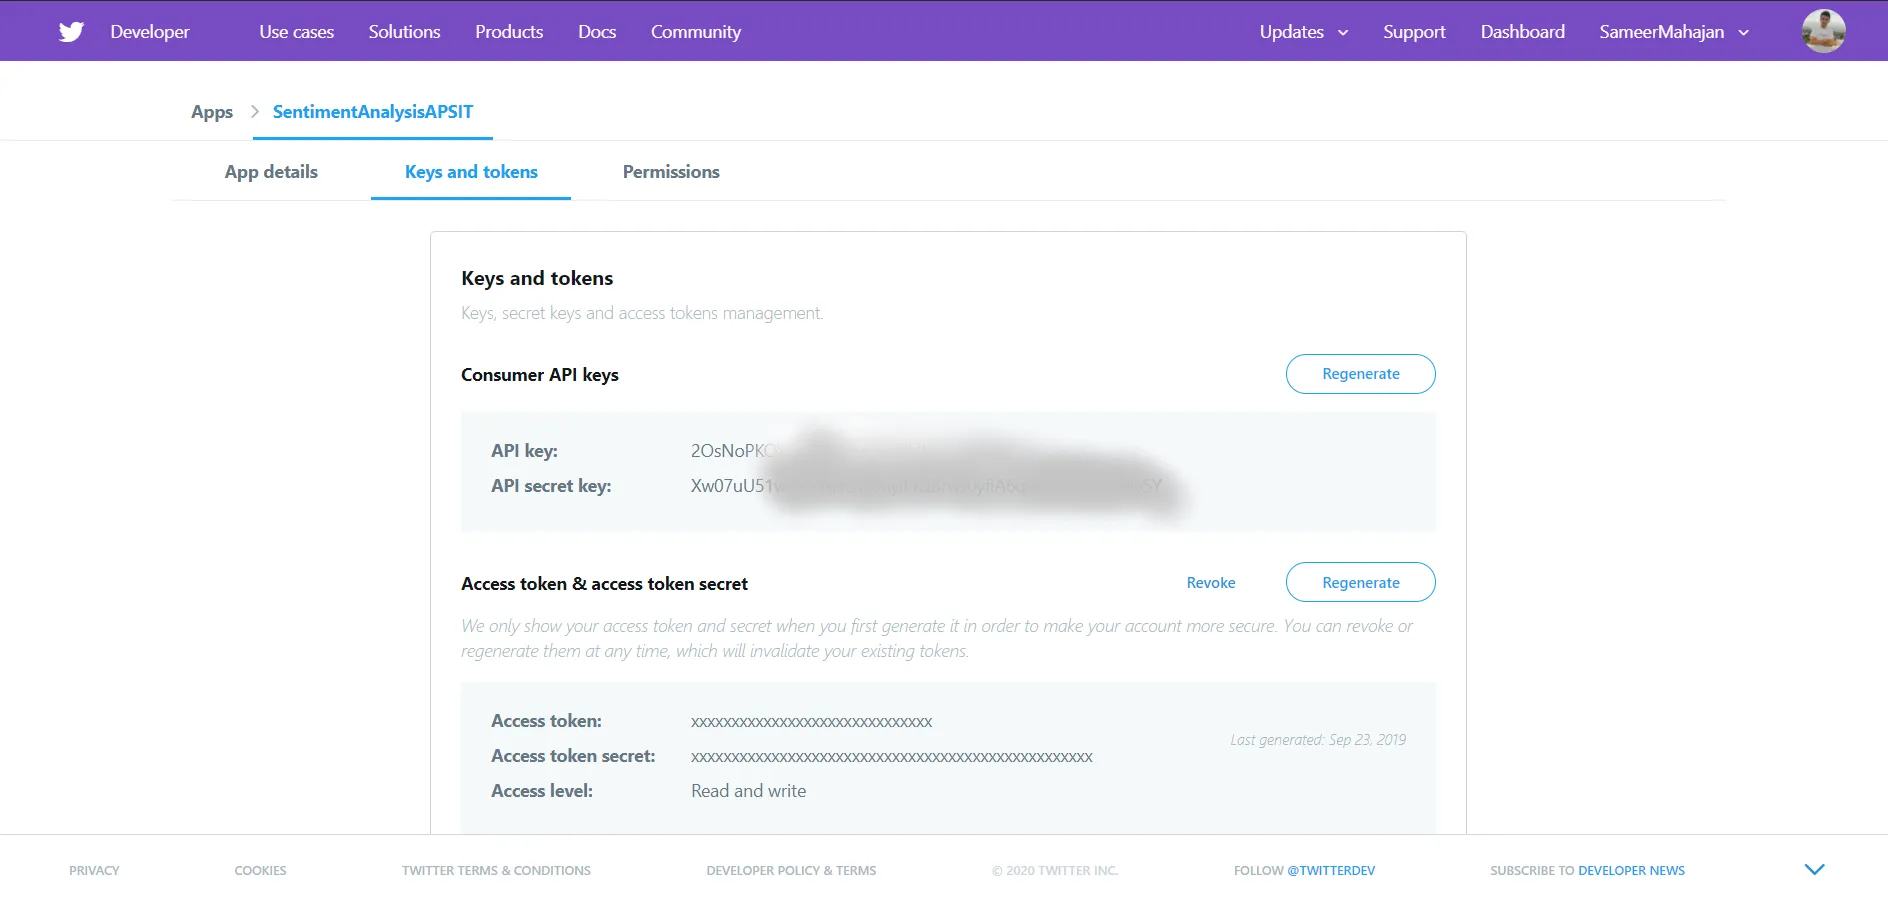
Task: Click the Twitter bird logo
Action: click(71, 32)
